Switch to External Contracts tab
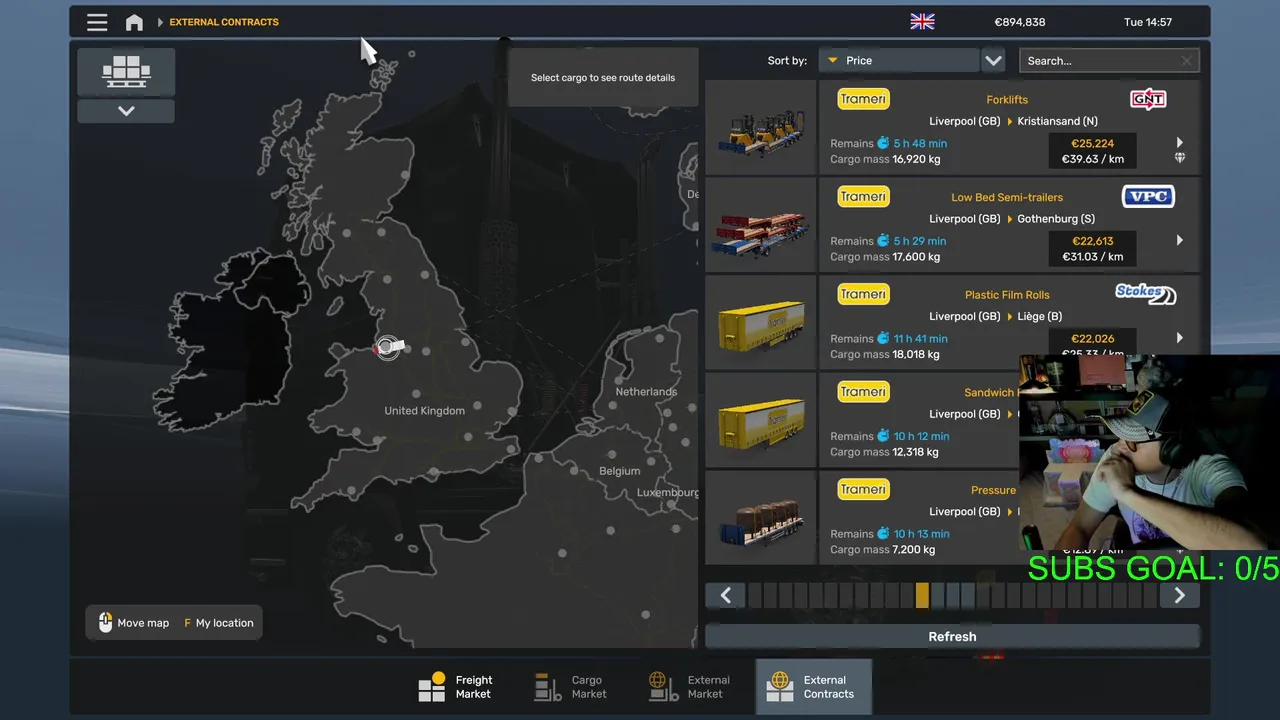Viewport: 1280px width, 720px height. click(x=813, y=687)
